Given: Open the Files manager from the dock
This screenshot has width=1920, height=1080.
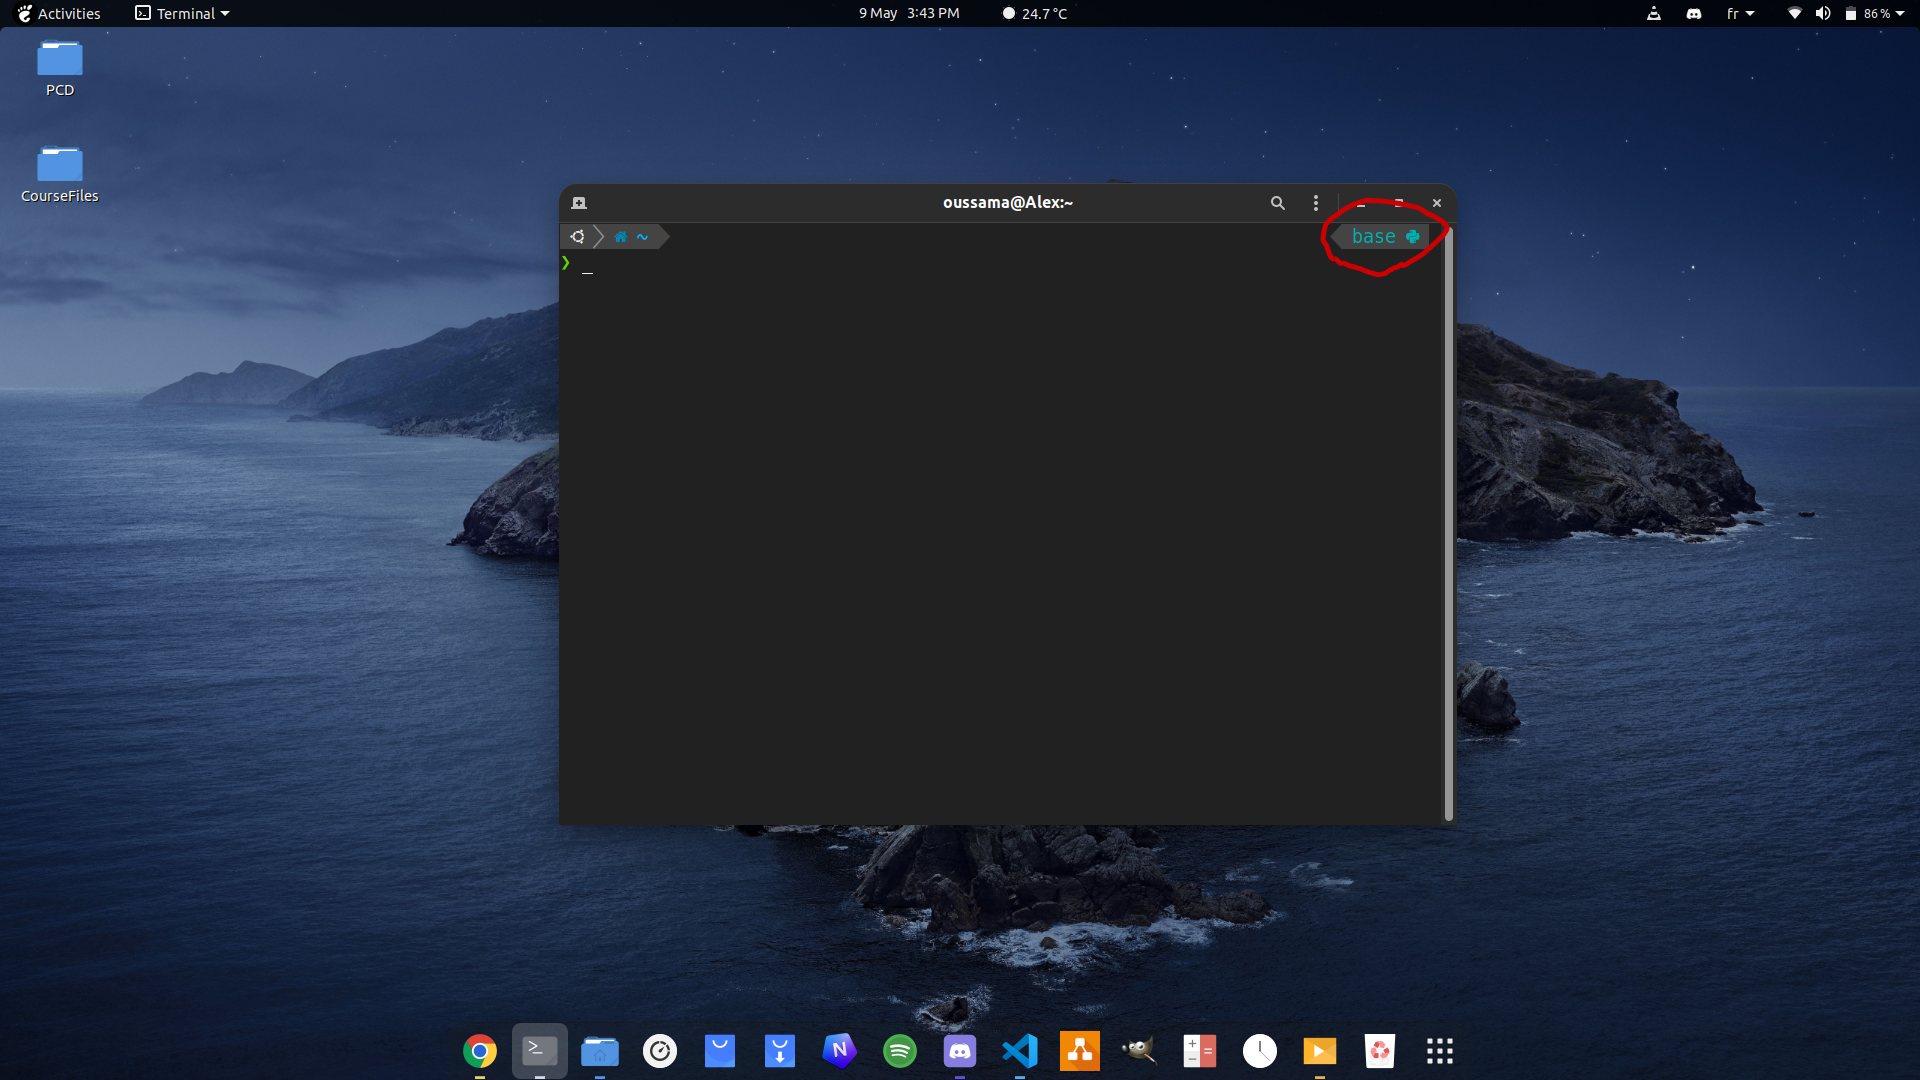Looking at the screenshot, I should (600, 1051).
